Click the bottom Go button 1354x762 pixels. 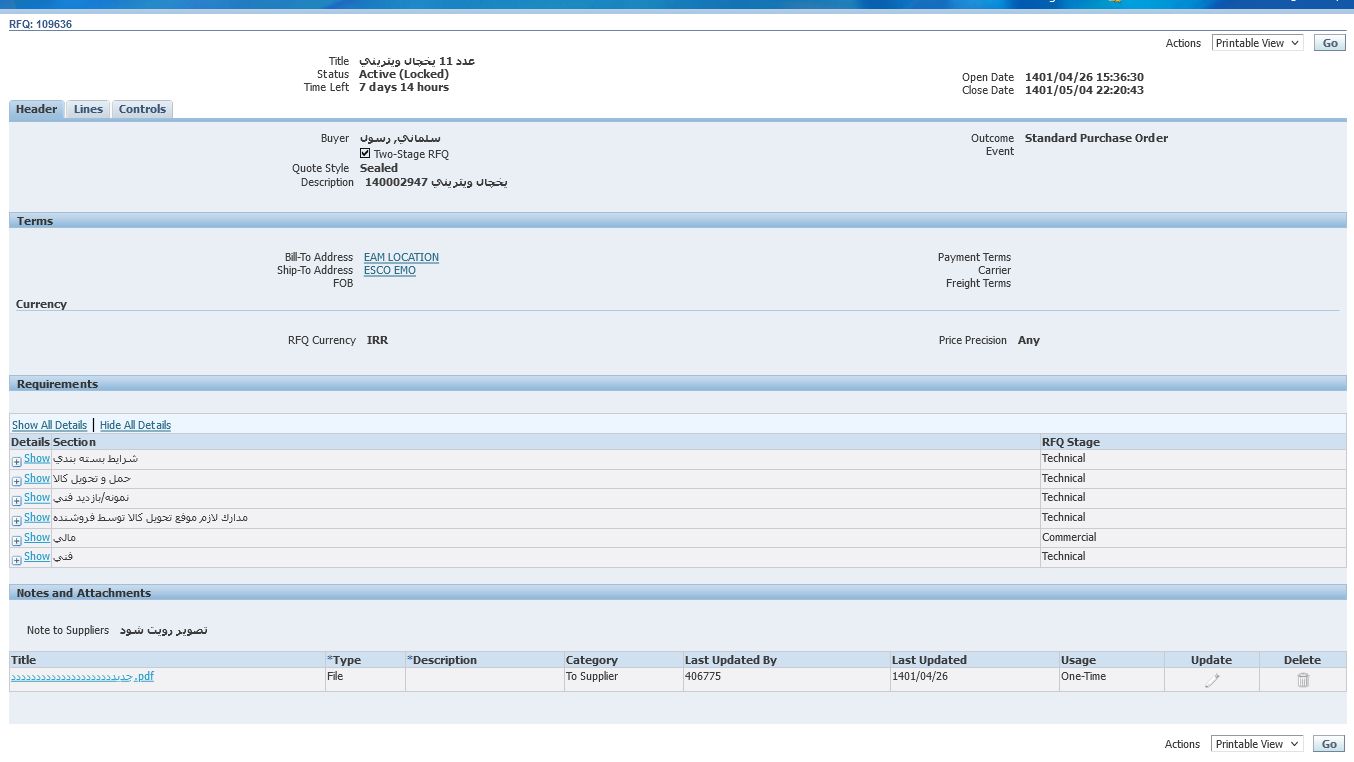1329,744
